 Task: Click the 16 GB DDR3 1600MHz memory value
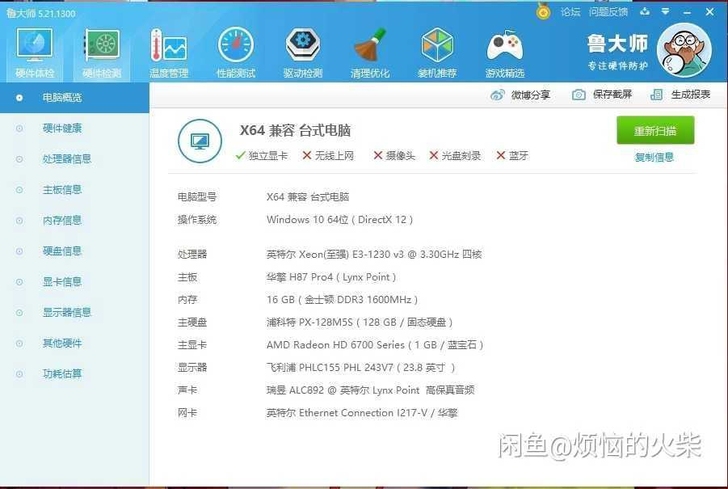[342, 300]
